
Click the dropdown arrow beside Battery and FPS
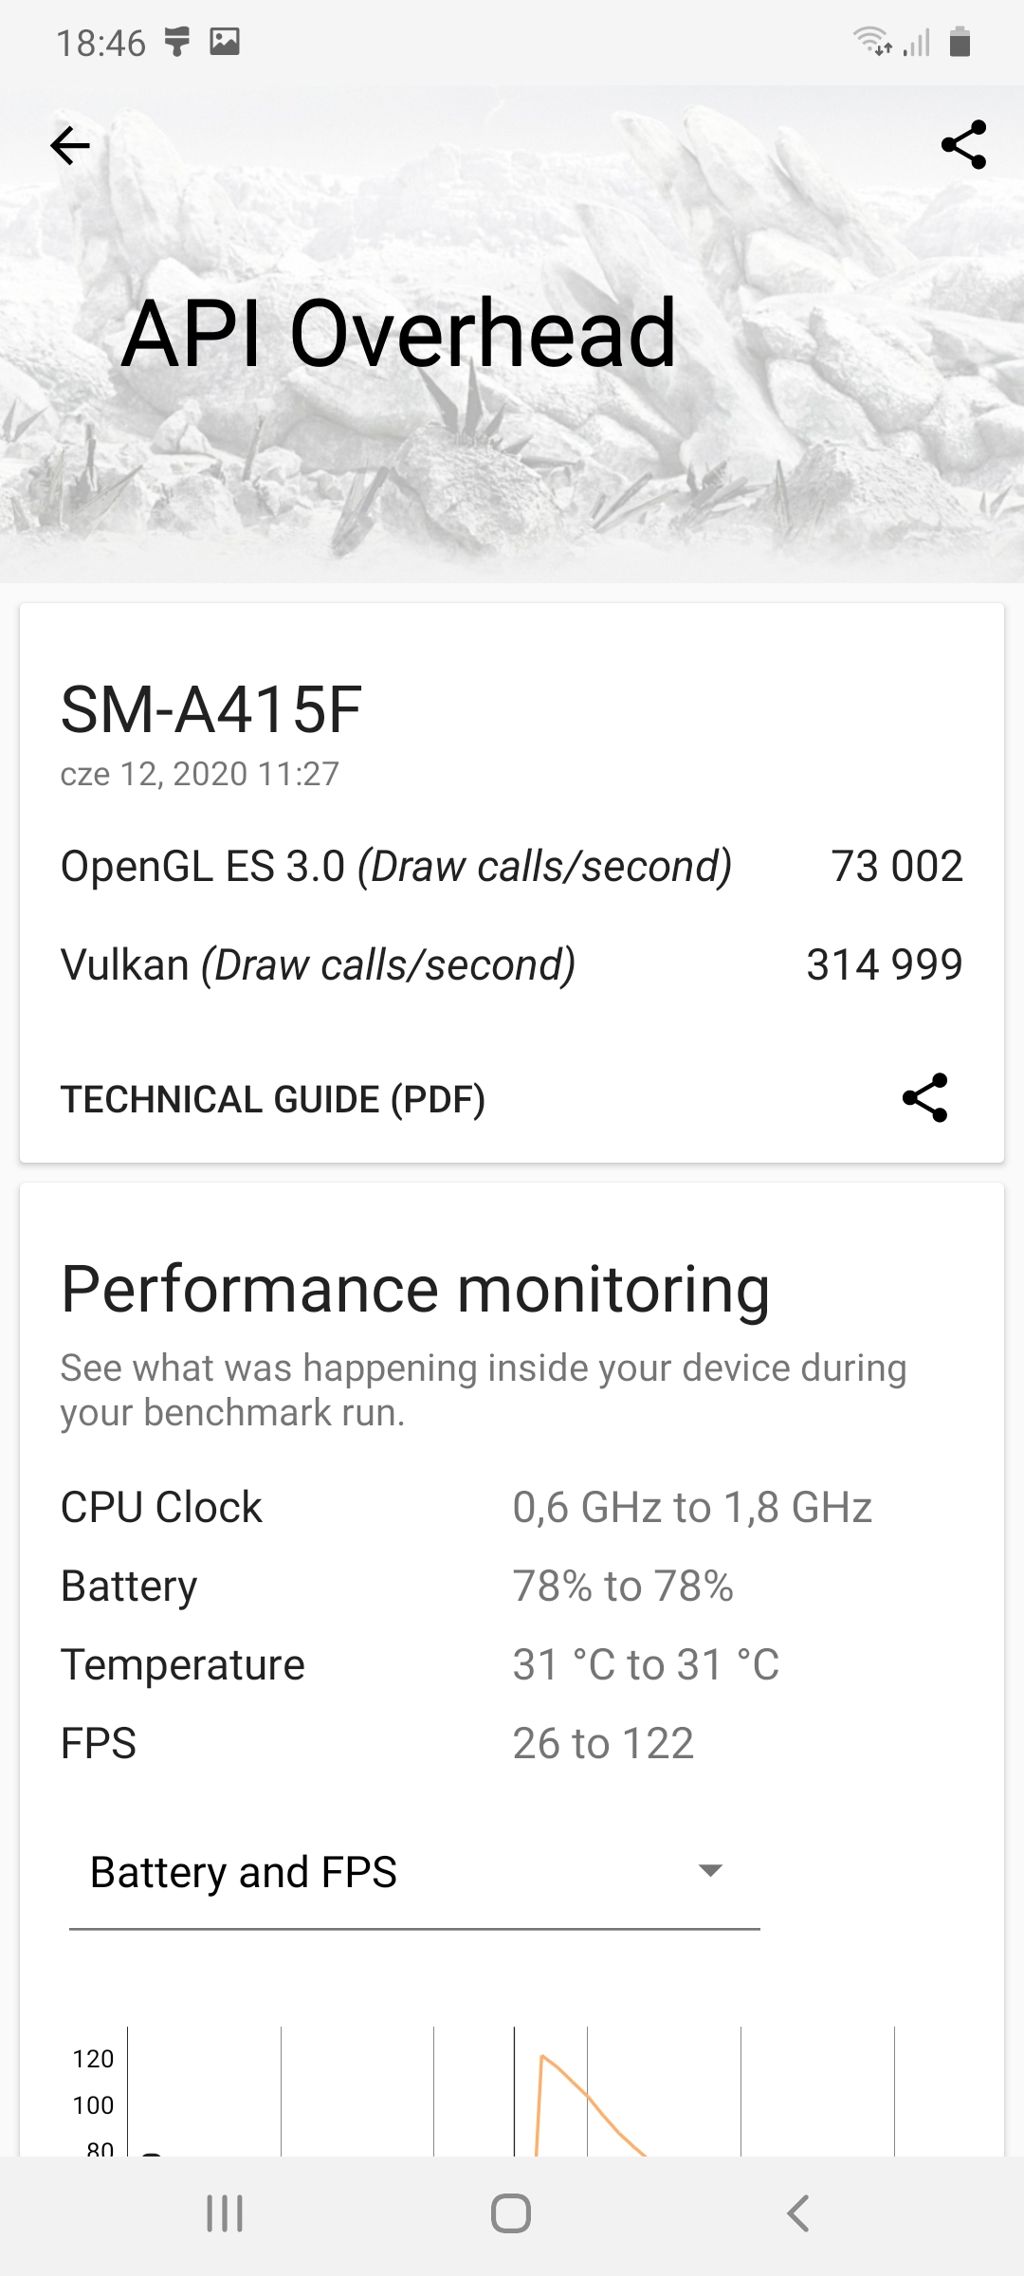[x=710, y=1871]
